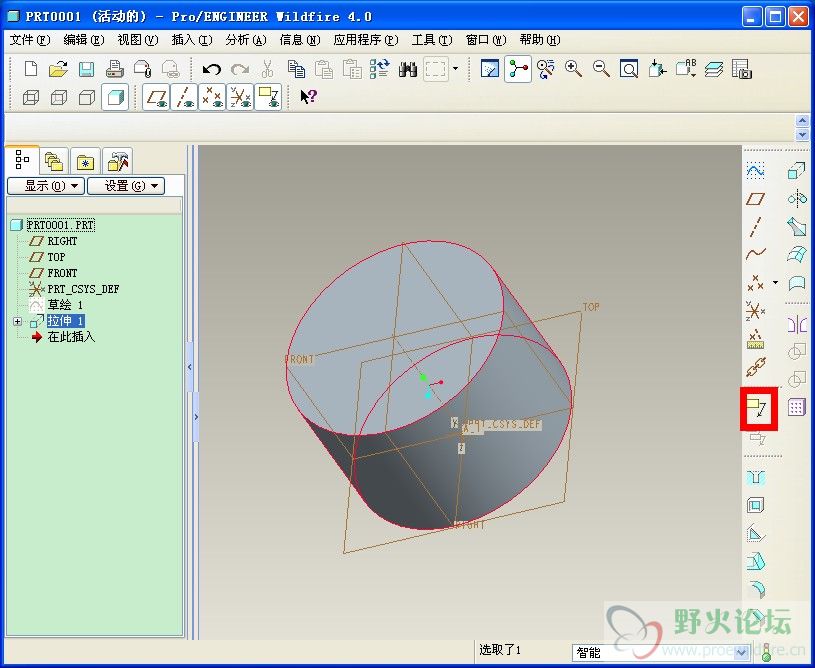Open the 智能 selection filter combo box
Screen dimensions: 815x668
[x=661, y=652]
